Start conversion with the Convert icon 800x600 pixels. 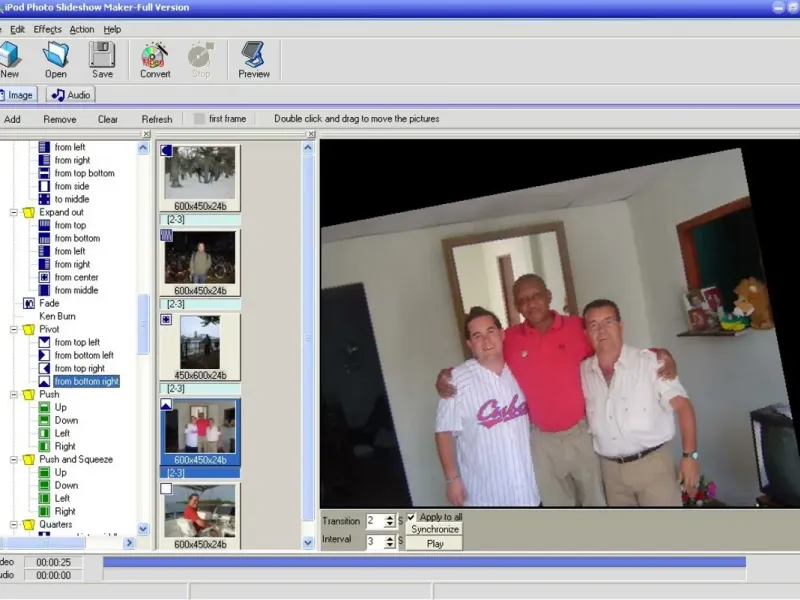point(155,54)
